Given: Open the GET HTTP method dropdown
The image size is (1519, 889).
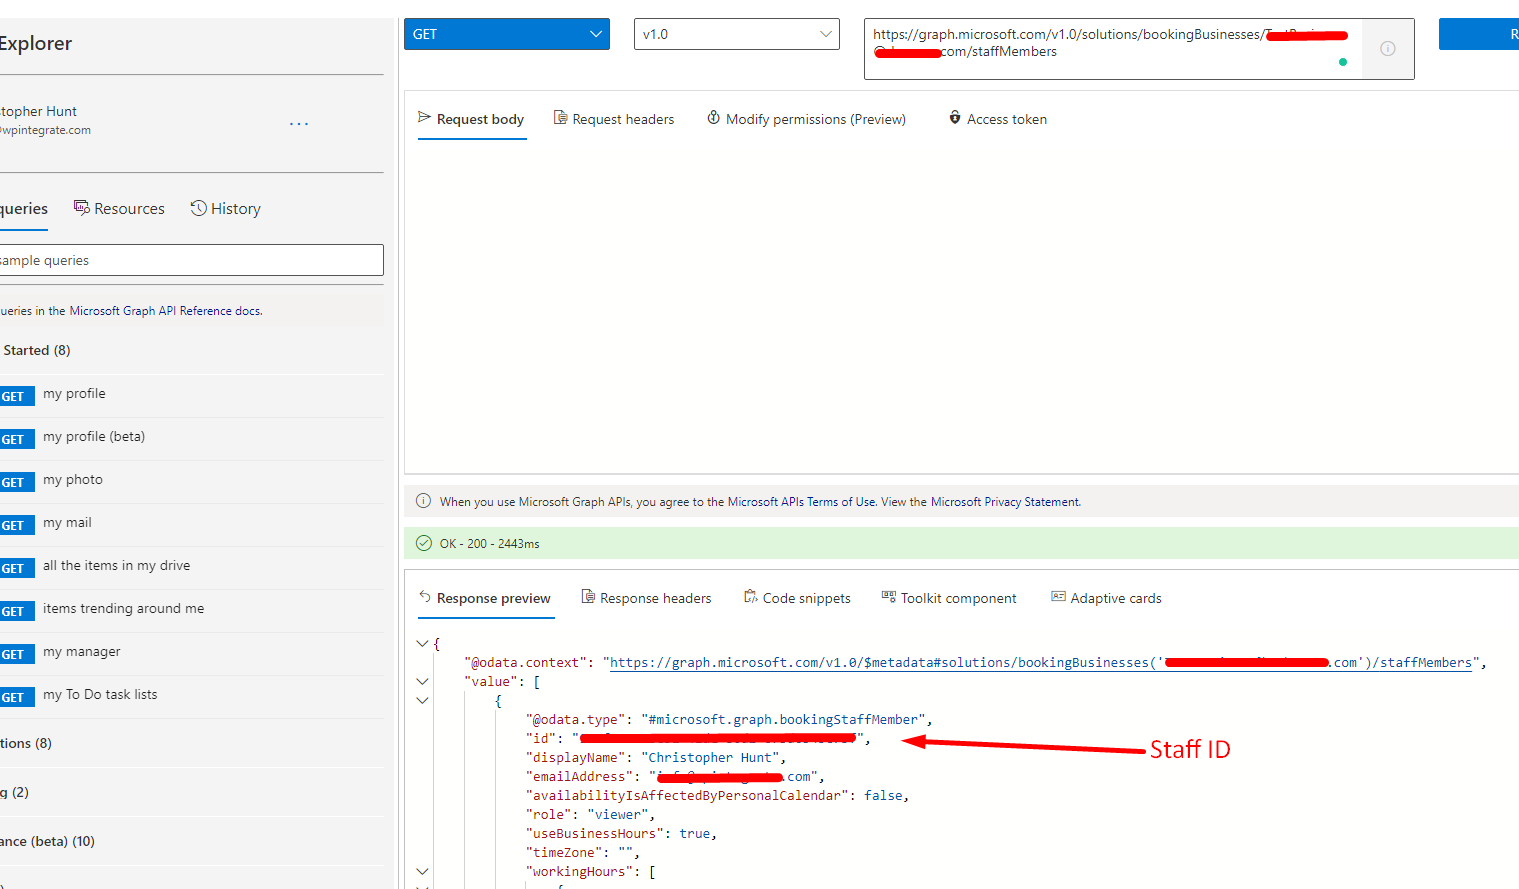Looking at the screenshot, I should [x=507, y=34].
